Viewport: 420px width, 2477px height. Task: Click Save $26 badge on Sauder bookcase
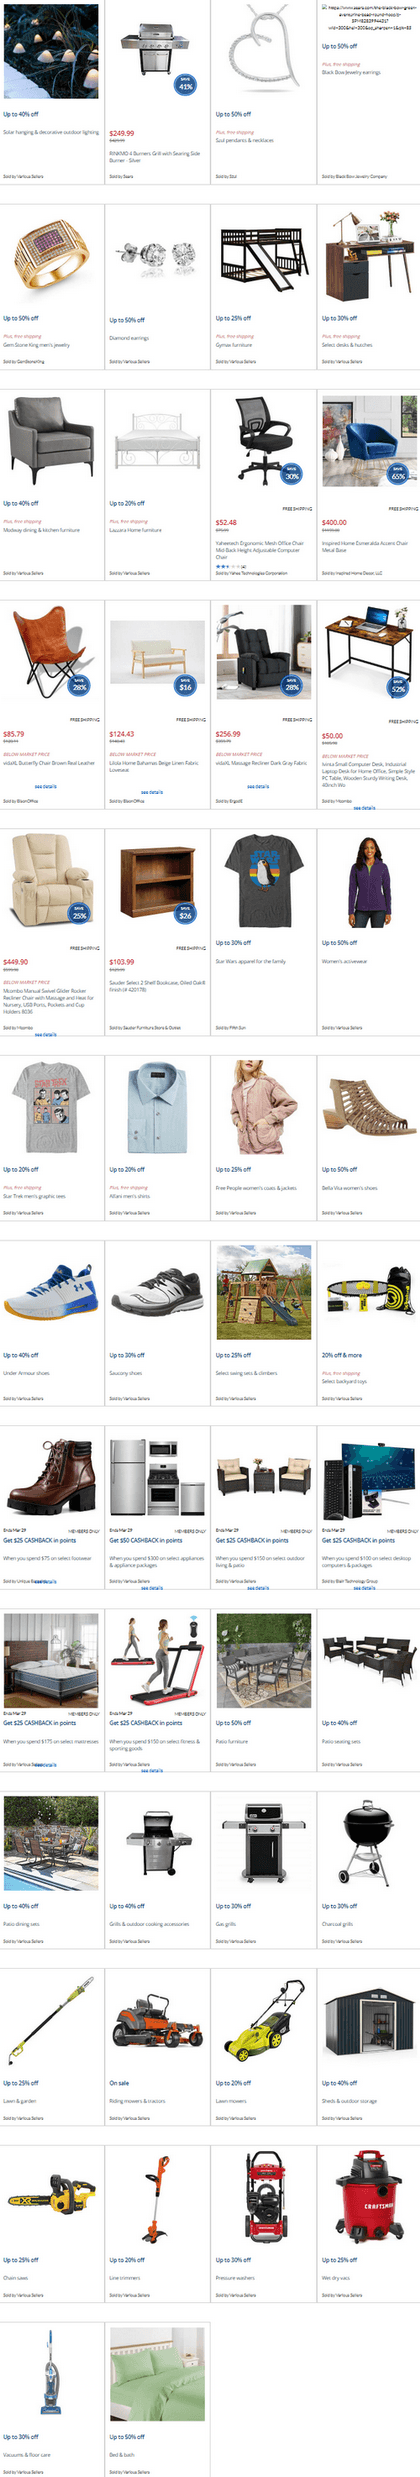(185, 912)
